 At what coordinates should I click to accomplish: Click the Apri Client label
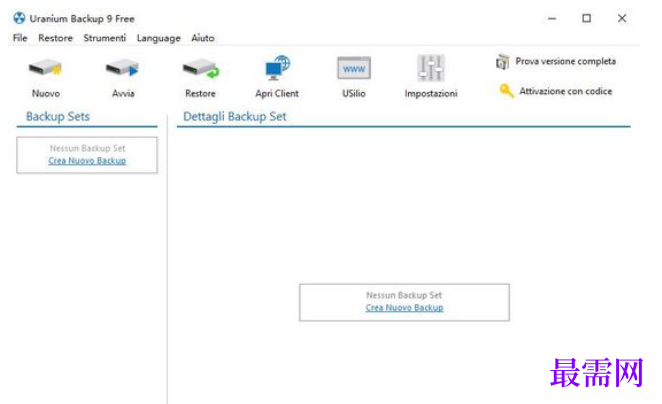click(277, 94)
